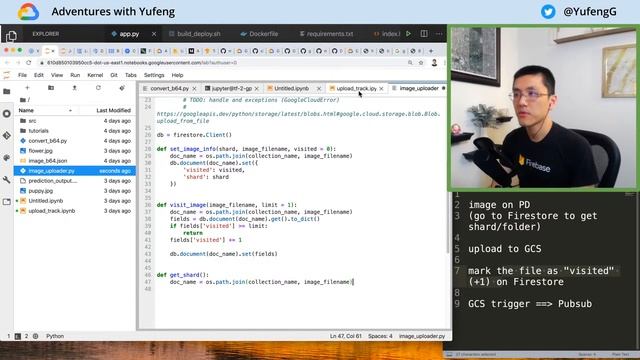Switch to app.py tab in VS Code

click(x=129, y=34)
